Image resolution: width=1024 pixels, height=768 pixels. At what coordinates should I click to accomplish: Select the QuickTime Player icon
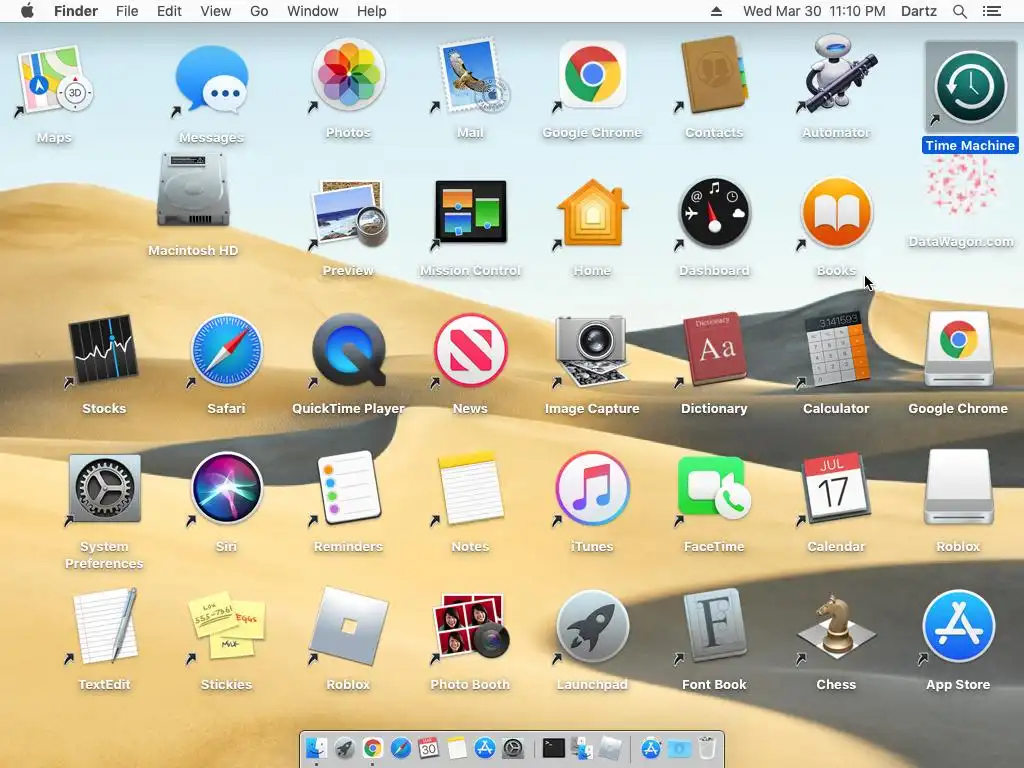click(x=348, y=351)
